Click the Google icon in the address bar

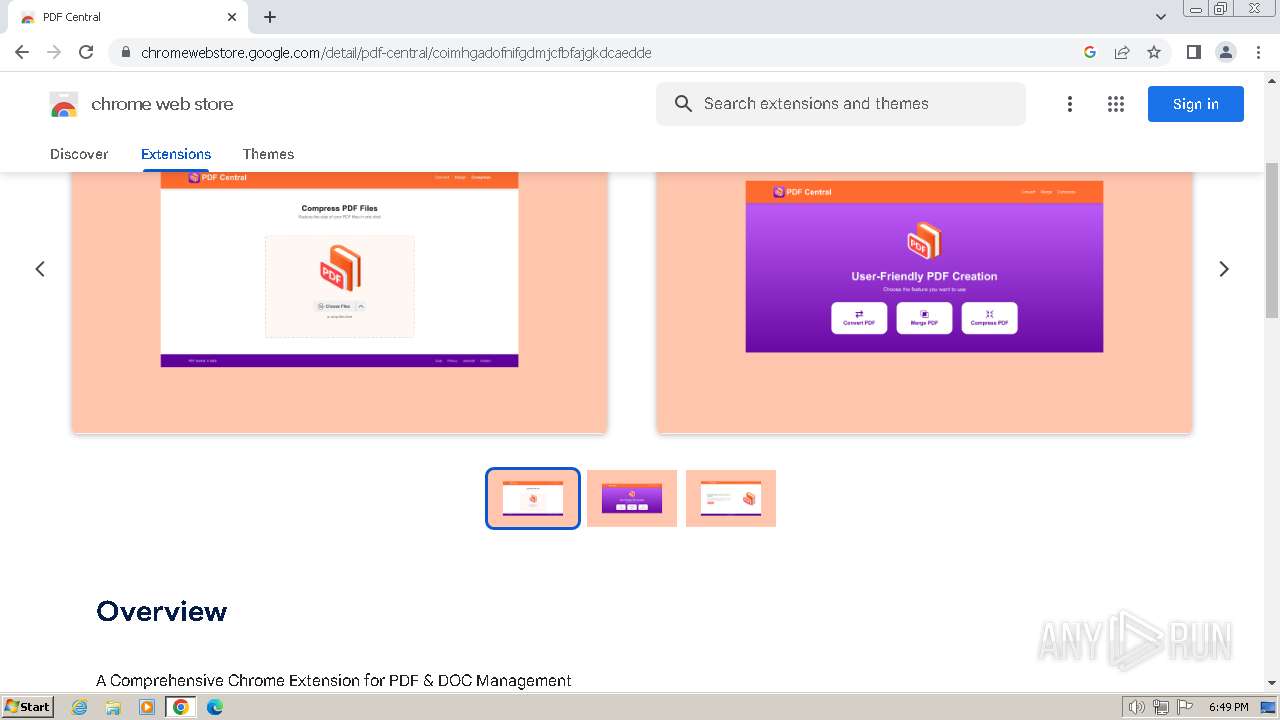pos(1090,52)
